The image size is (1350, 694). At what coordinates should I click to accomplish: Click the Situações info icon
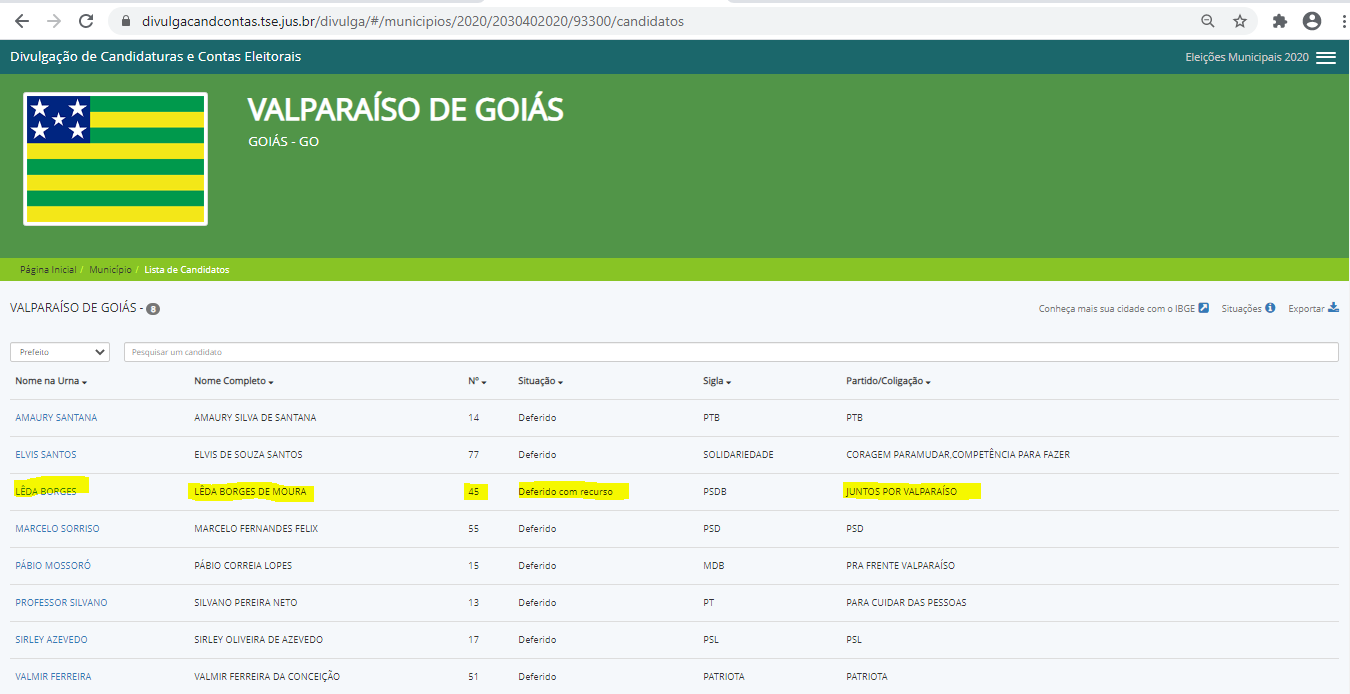point(1270,308)
